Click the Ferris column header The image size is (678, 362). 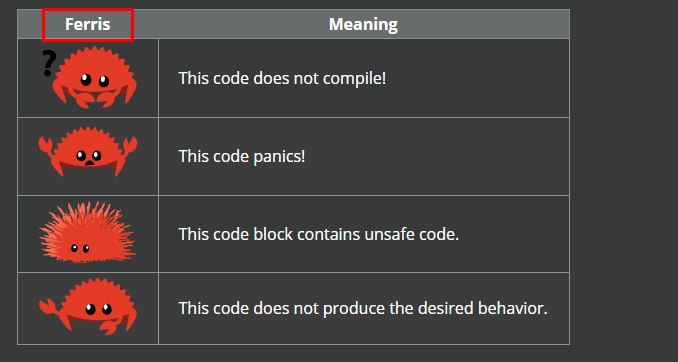(x=88, y=24)
